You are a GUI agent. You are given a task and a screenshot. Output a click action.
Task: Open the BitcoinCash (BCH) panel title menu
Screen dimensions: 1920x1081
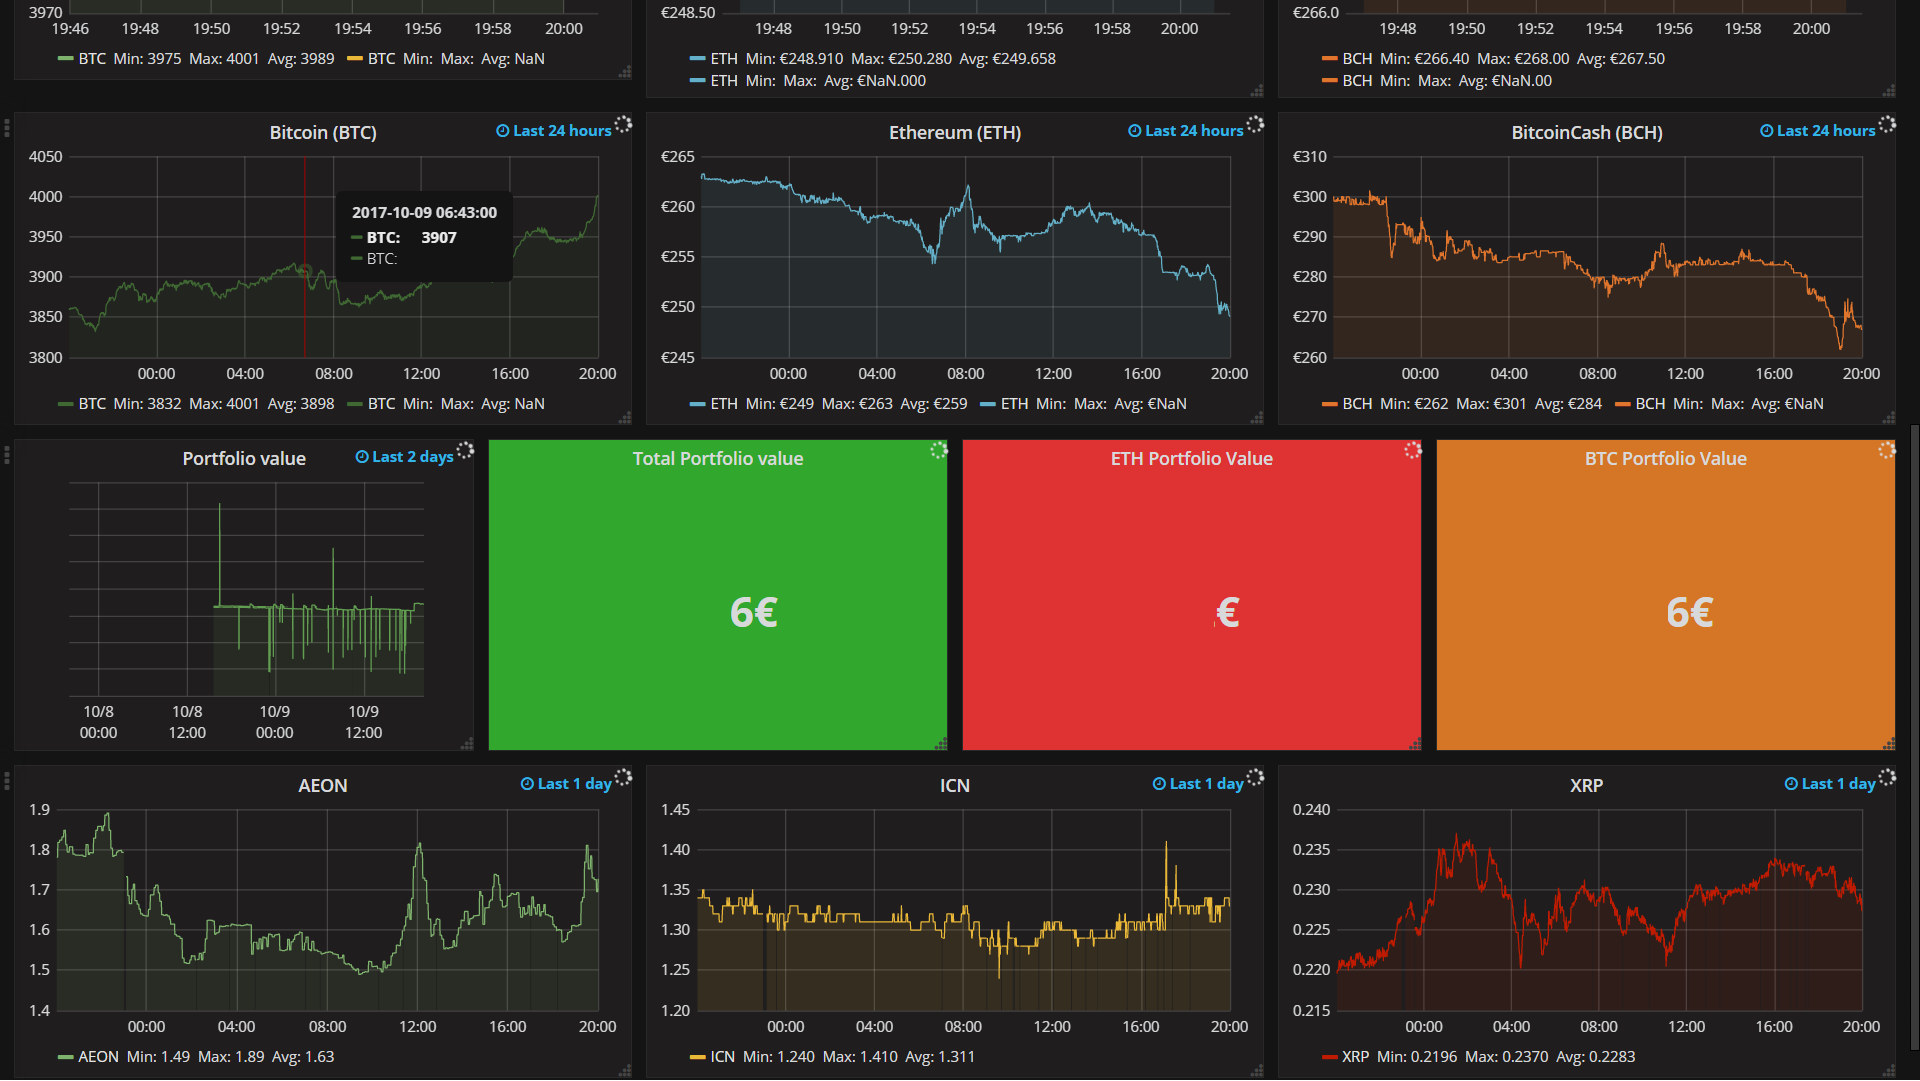(1586, 131)
